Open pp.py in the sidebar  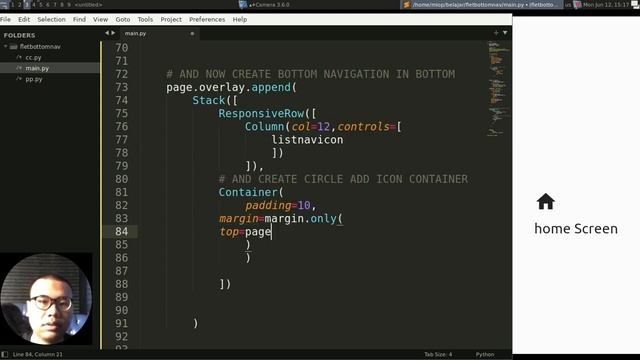pyautogui.click(x=34, y=79)
